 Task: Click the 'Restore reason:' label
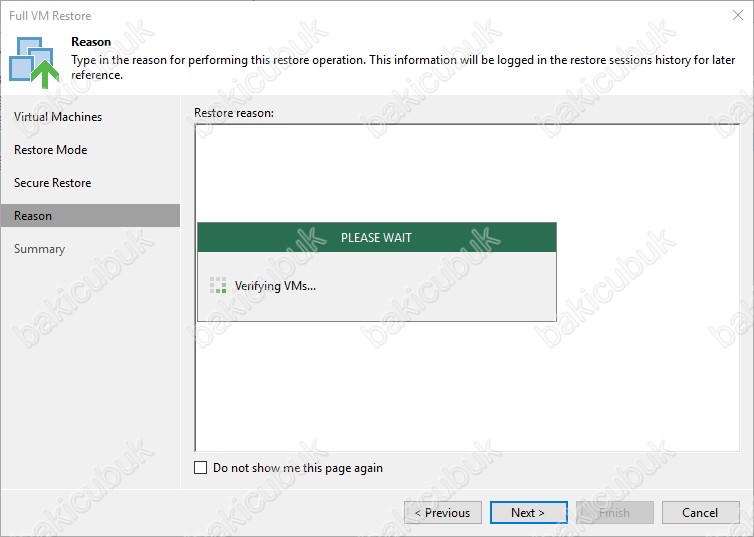tap(234, 112)
